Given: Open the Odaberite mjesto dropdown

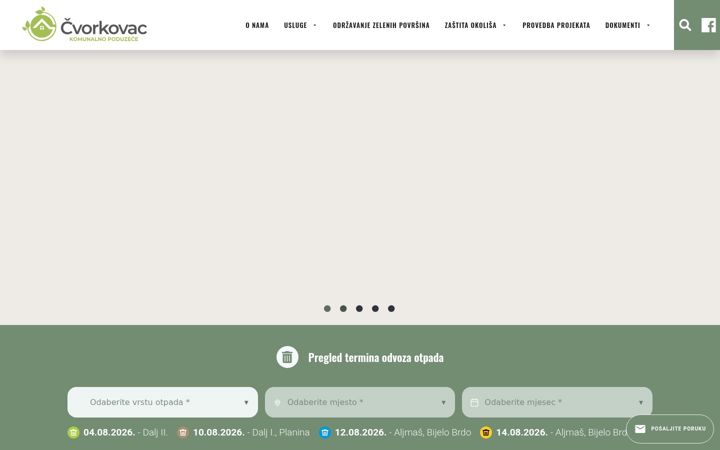Looking at the screenshot, I should point(360,402).
